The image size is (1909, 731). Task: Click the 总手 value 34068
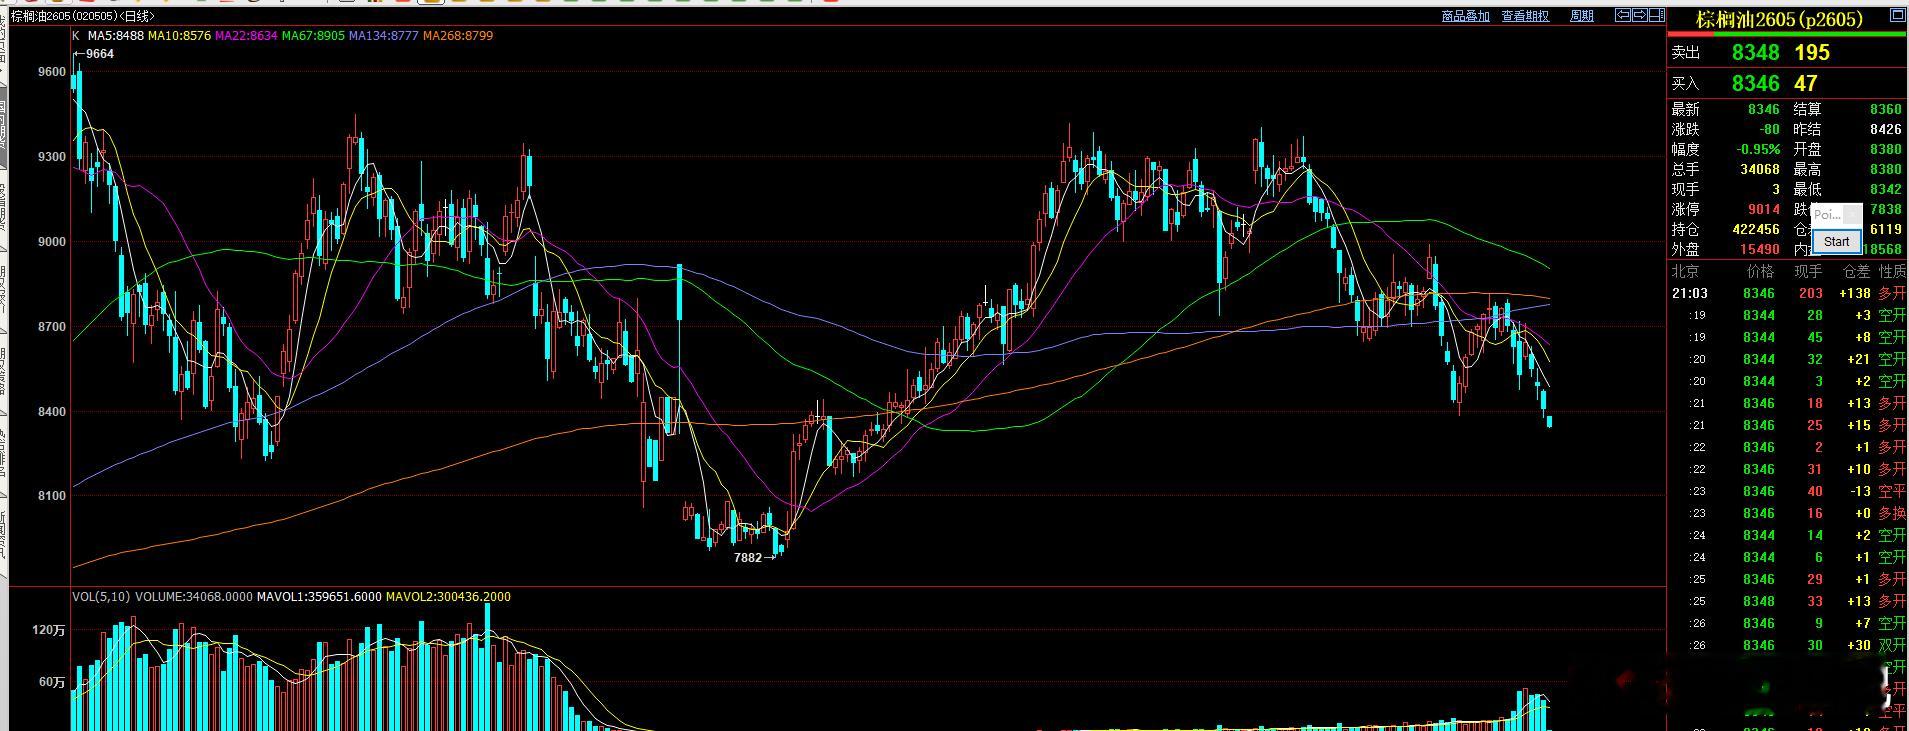1760,169
